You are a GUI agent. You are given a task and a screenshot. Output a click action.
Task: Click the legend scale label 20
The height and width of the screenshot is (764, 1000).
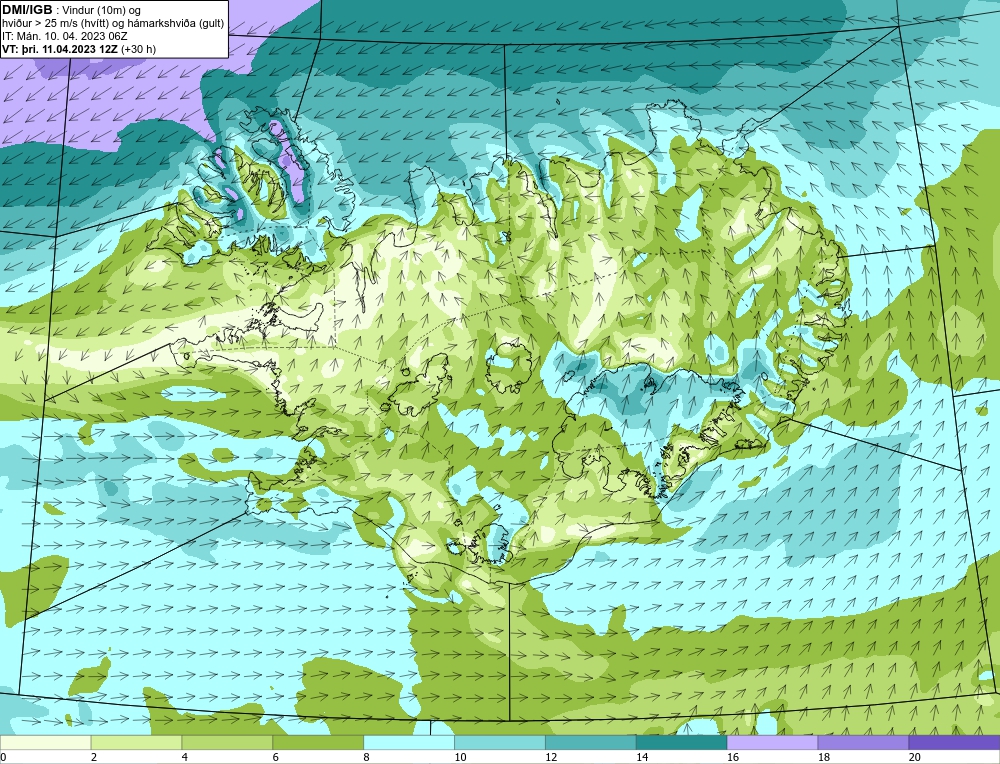click(x=914, y=757)
